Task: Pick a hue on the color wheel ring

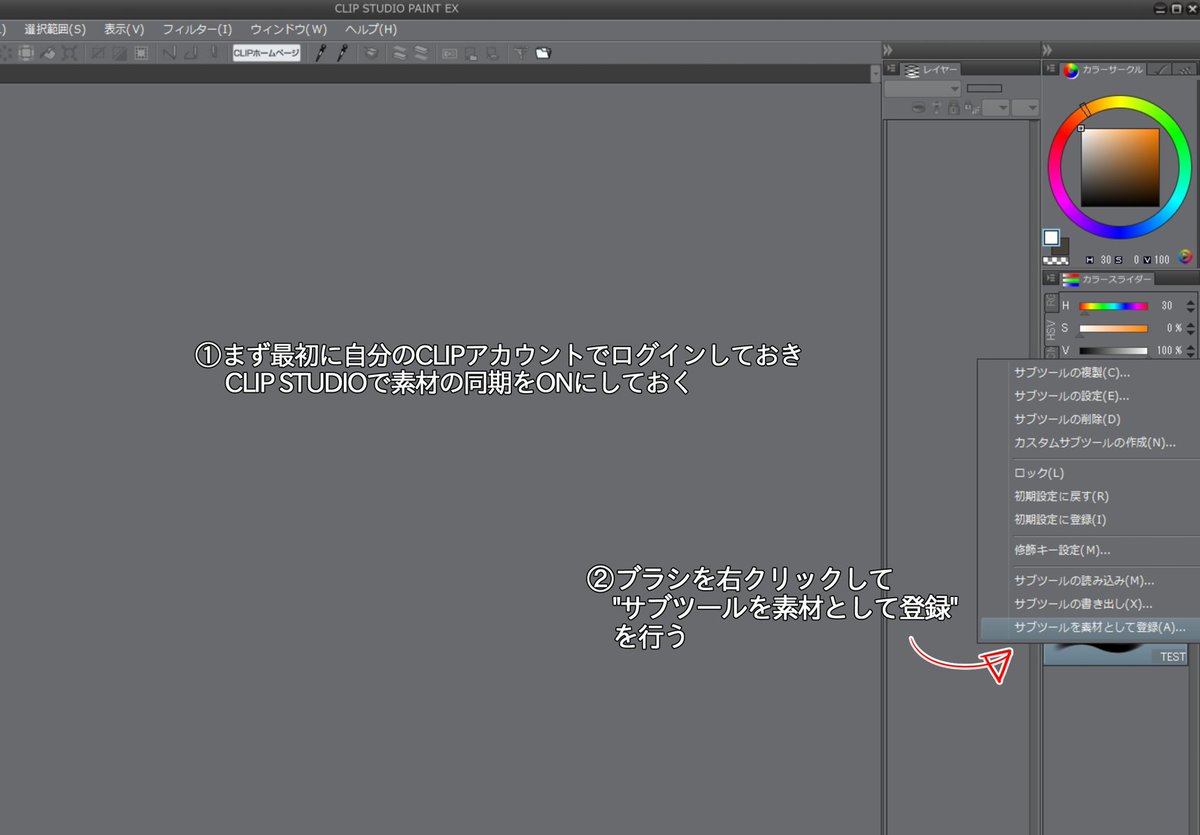Action: 1119,102
